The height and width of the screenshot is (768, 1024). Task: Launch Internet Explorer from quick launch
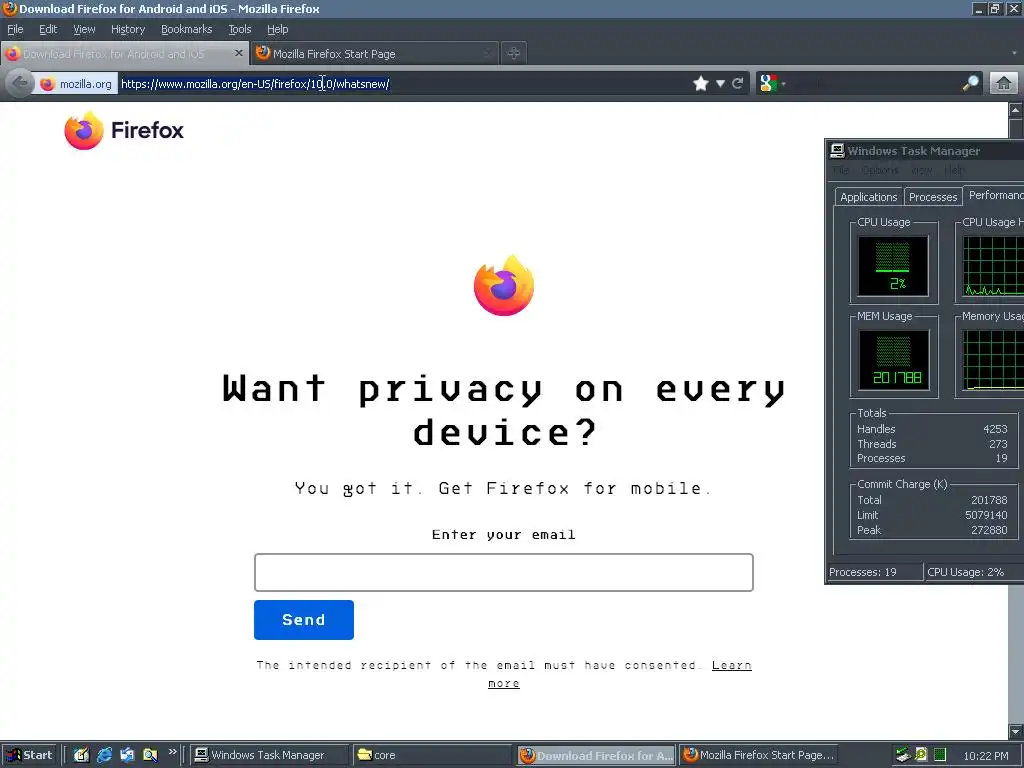104,755
